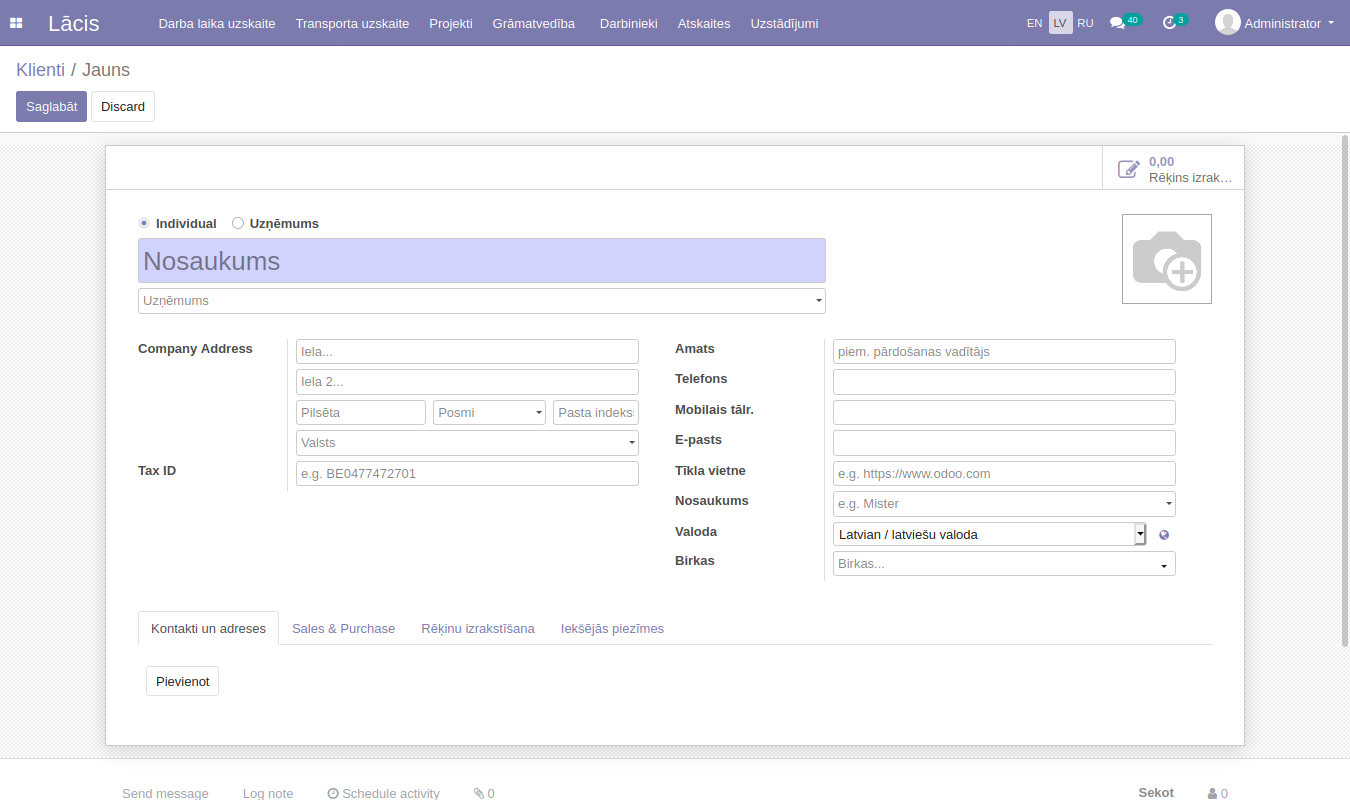Click the Klienti breadcrumb link
The height and width of the screenshot is (800, 1350).
click(40, 70)
